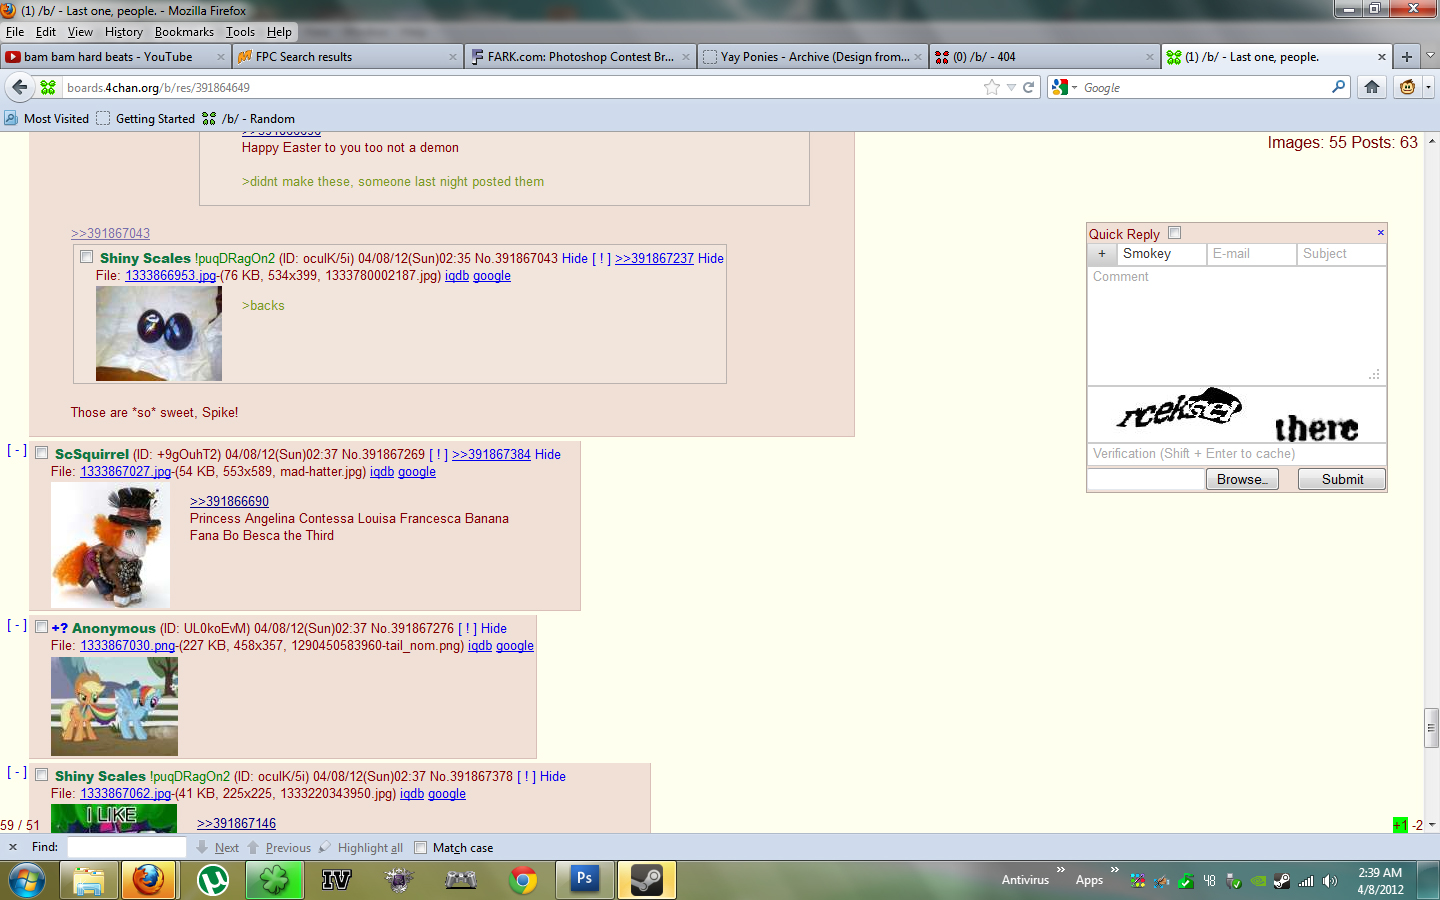This screenshot has width=1440, height=900.
Task: Collapse Shiny Scales post 391867378 with [ - ]
Action: (17, 772)
